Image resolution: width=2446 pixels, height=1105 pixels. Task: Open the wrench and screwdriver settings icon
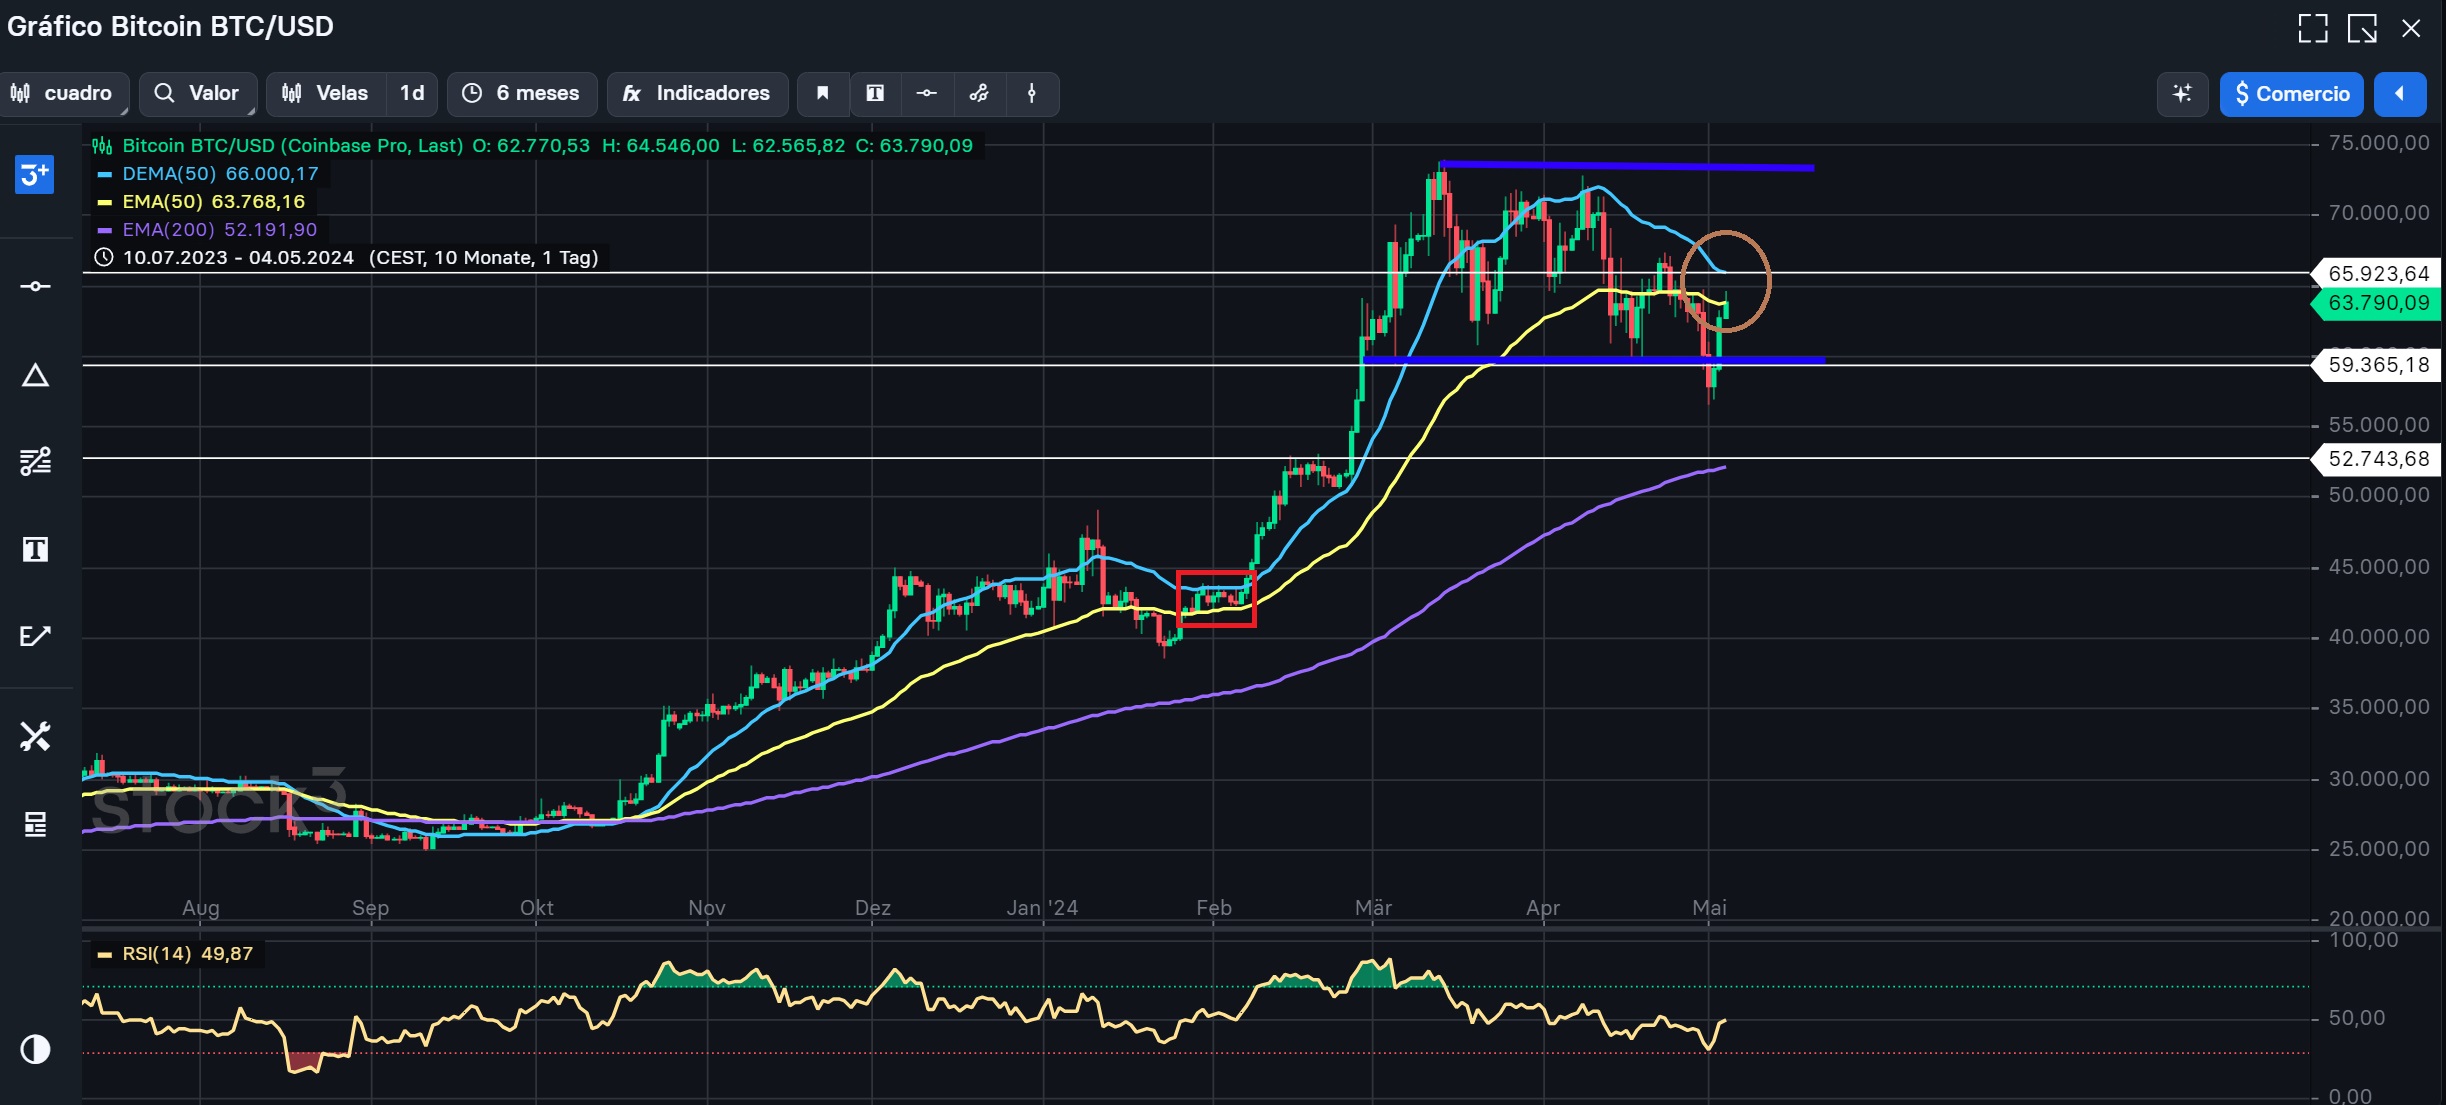(35, 737)
